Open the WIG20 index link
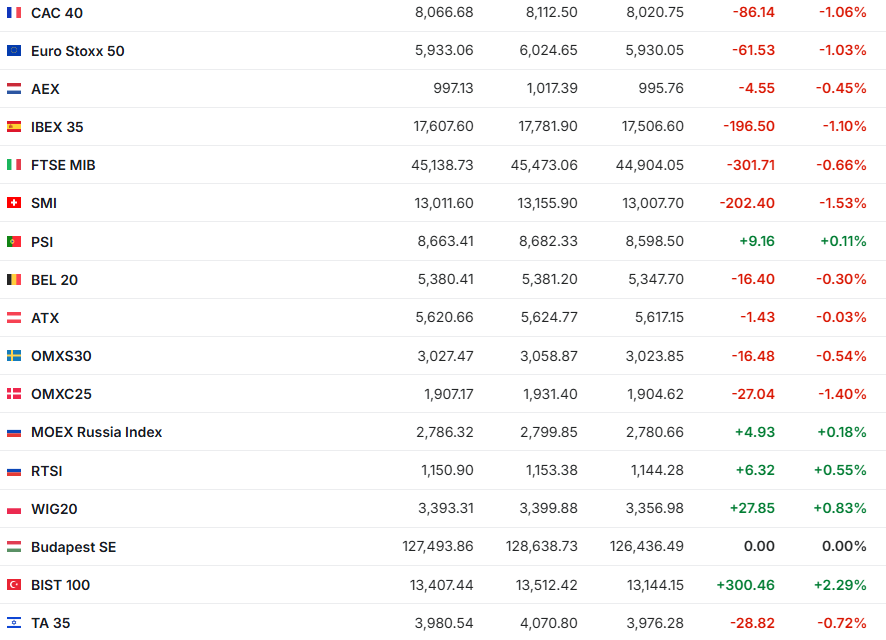This screenshot has width=886, height=640. point(54,509)
